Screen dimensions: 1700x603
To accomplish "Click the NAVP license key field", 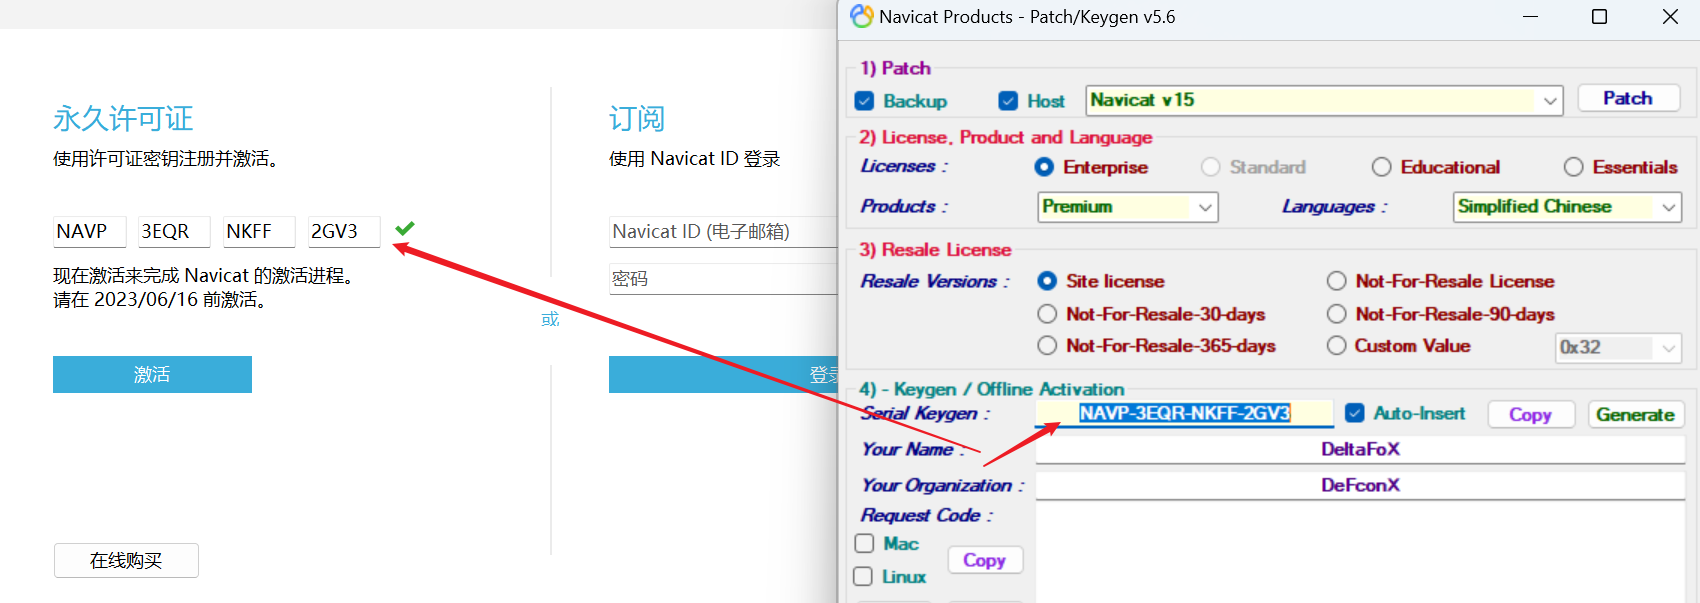I will pyautogui.click(x=90, y=232).
